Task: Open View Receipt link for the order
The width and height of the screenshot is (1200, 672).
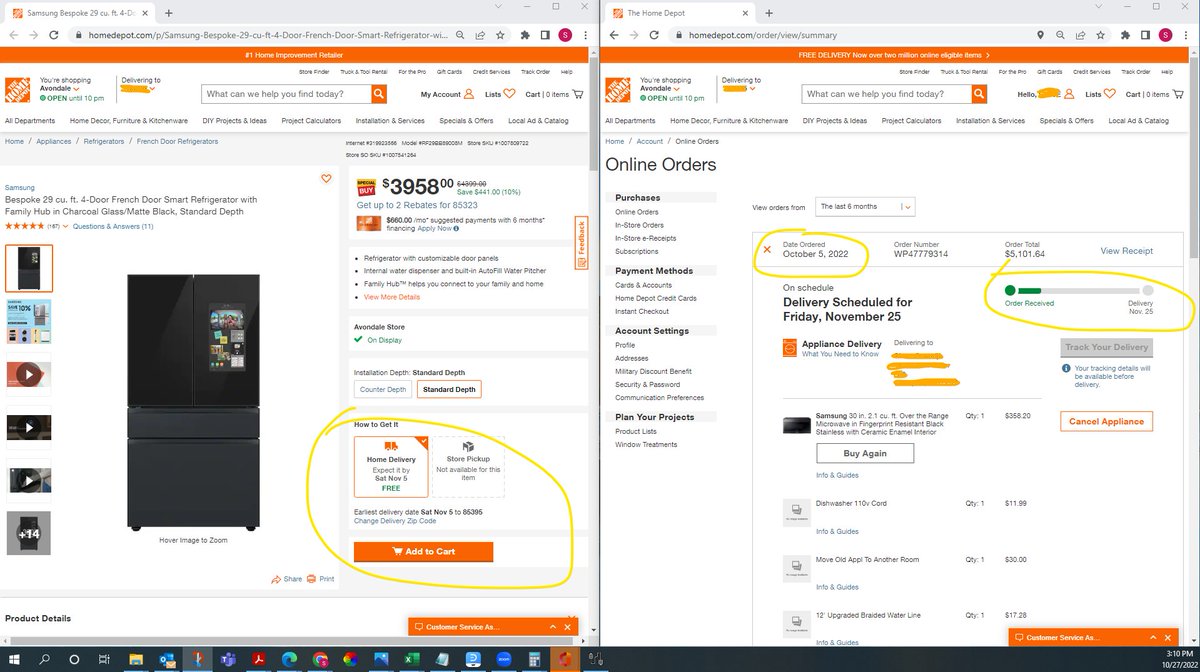Action: [1126, 251]
